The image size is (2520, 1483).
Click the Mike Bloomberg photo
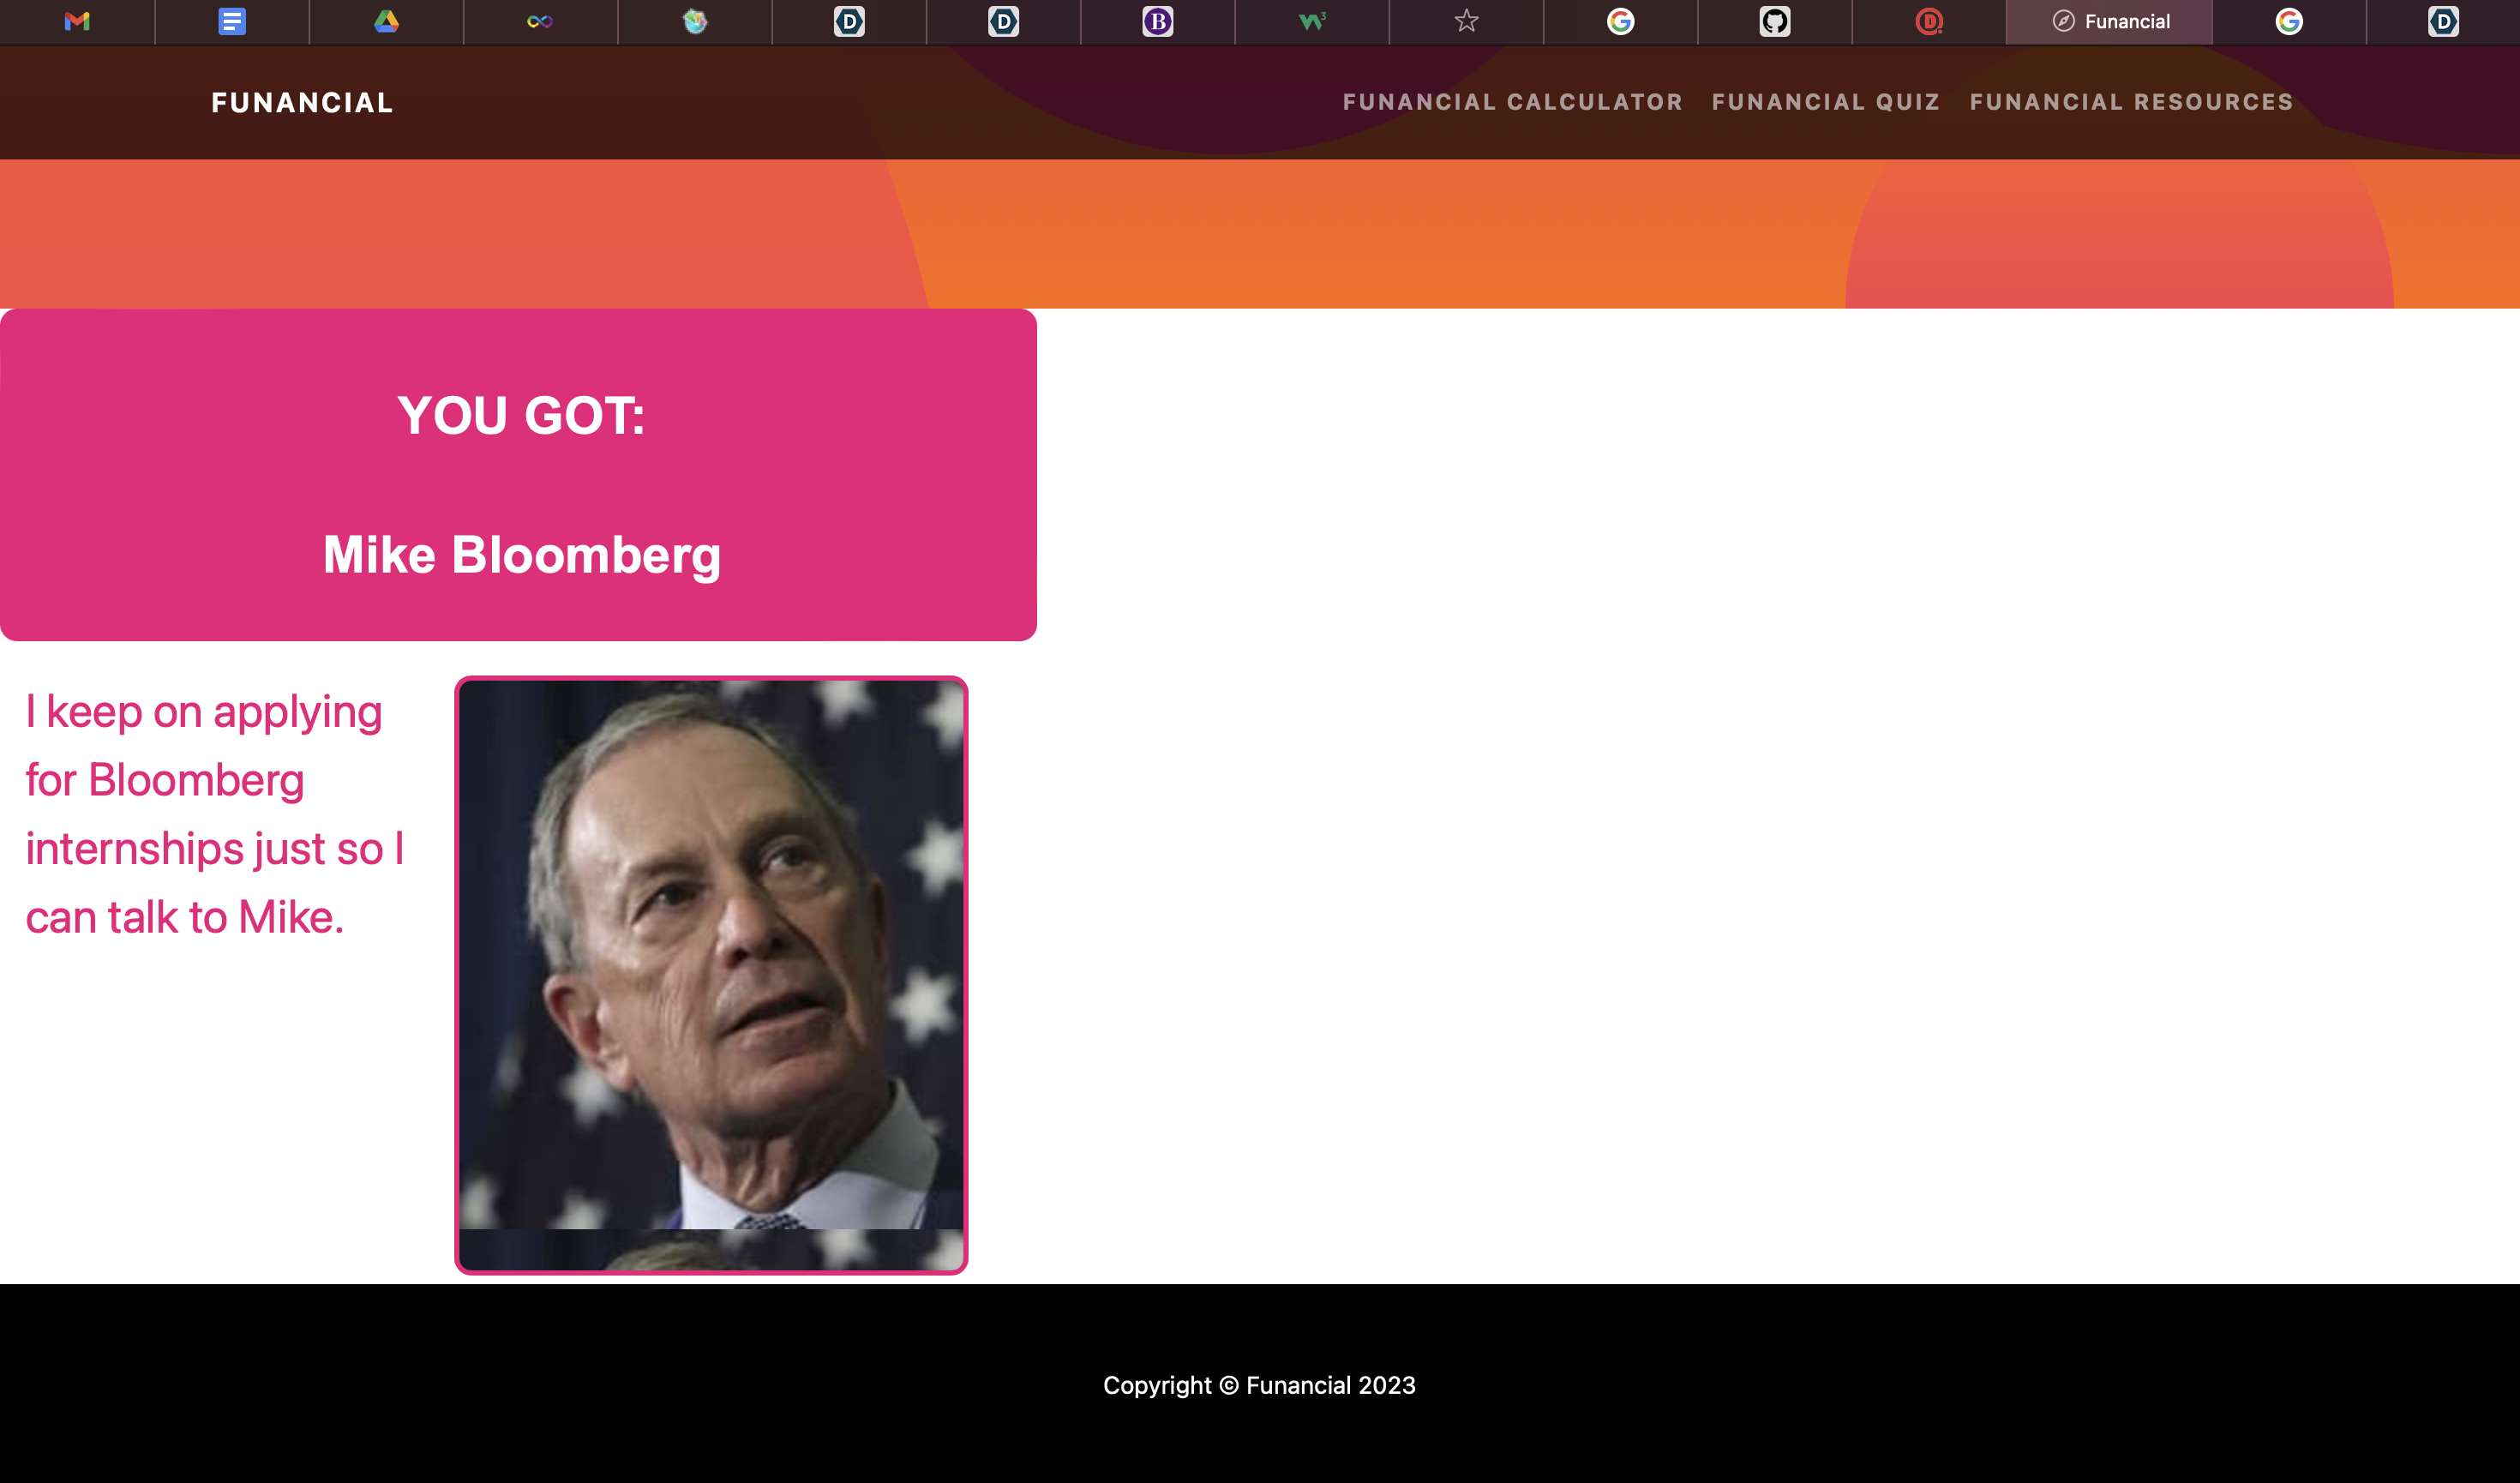click(711, 975)
